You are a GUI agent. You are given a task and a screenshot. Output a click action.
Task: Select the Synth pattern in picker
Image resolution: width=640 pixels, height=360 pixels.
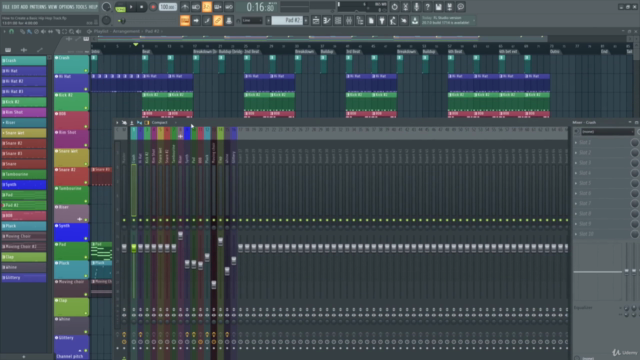tap(24, 184)
